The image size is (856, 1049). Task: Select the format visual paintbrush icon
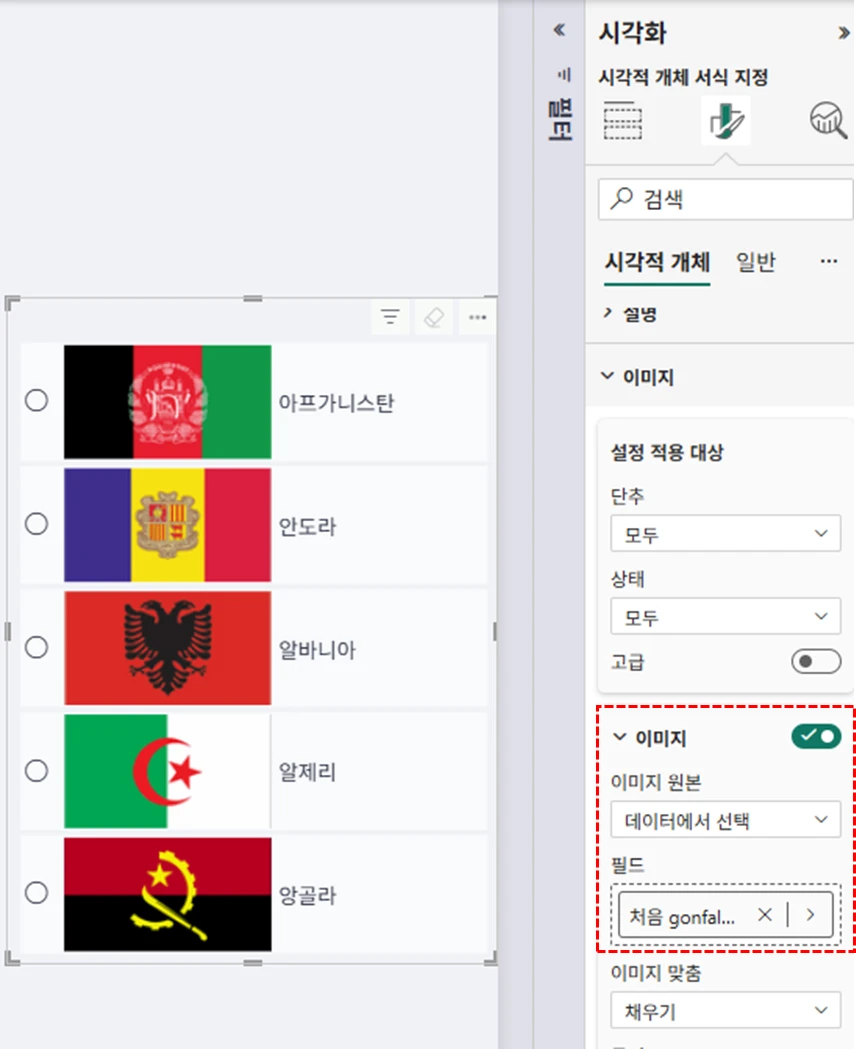[x=725, y=122]
